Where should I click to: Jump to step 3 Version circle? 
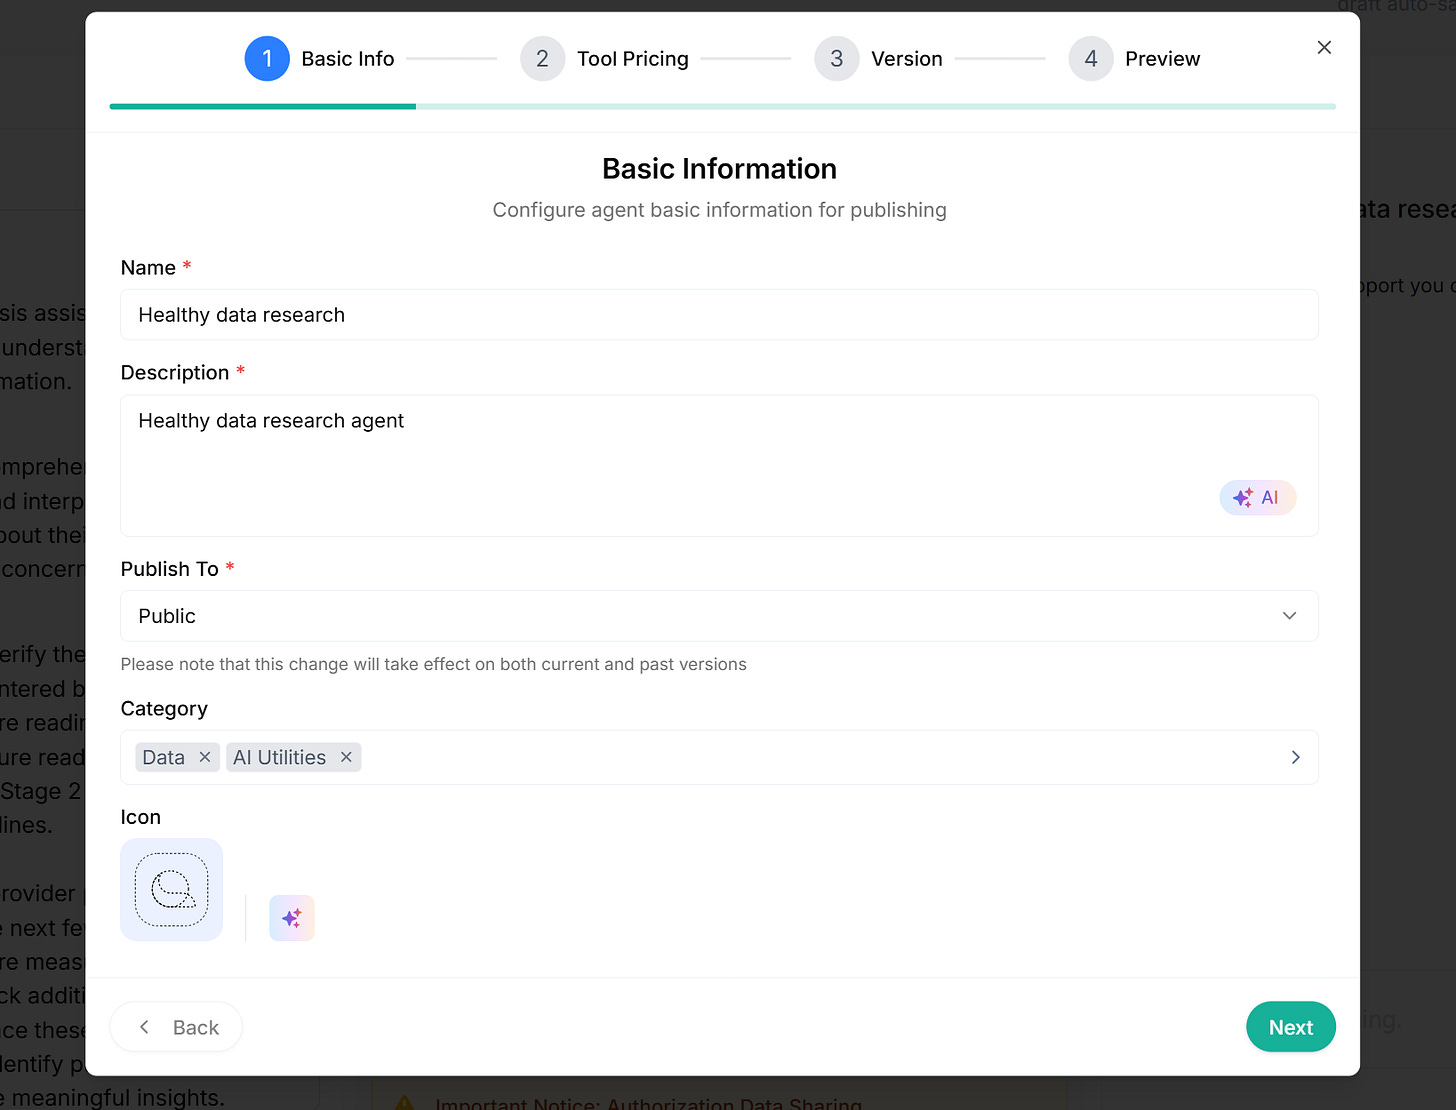coord(837,59)
